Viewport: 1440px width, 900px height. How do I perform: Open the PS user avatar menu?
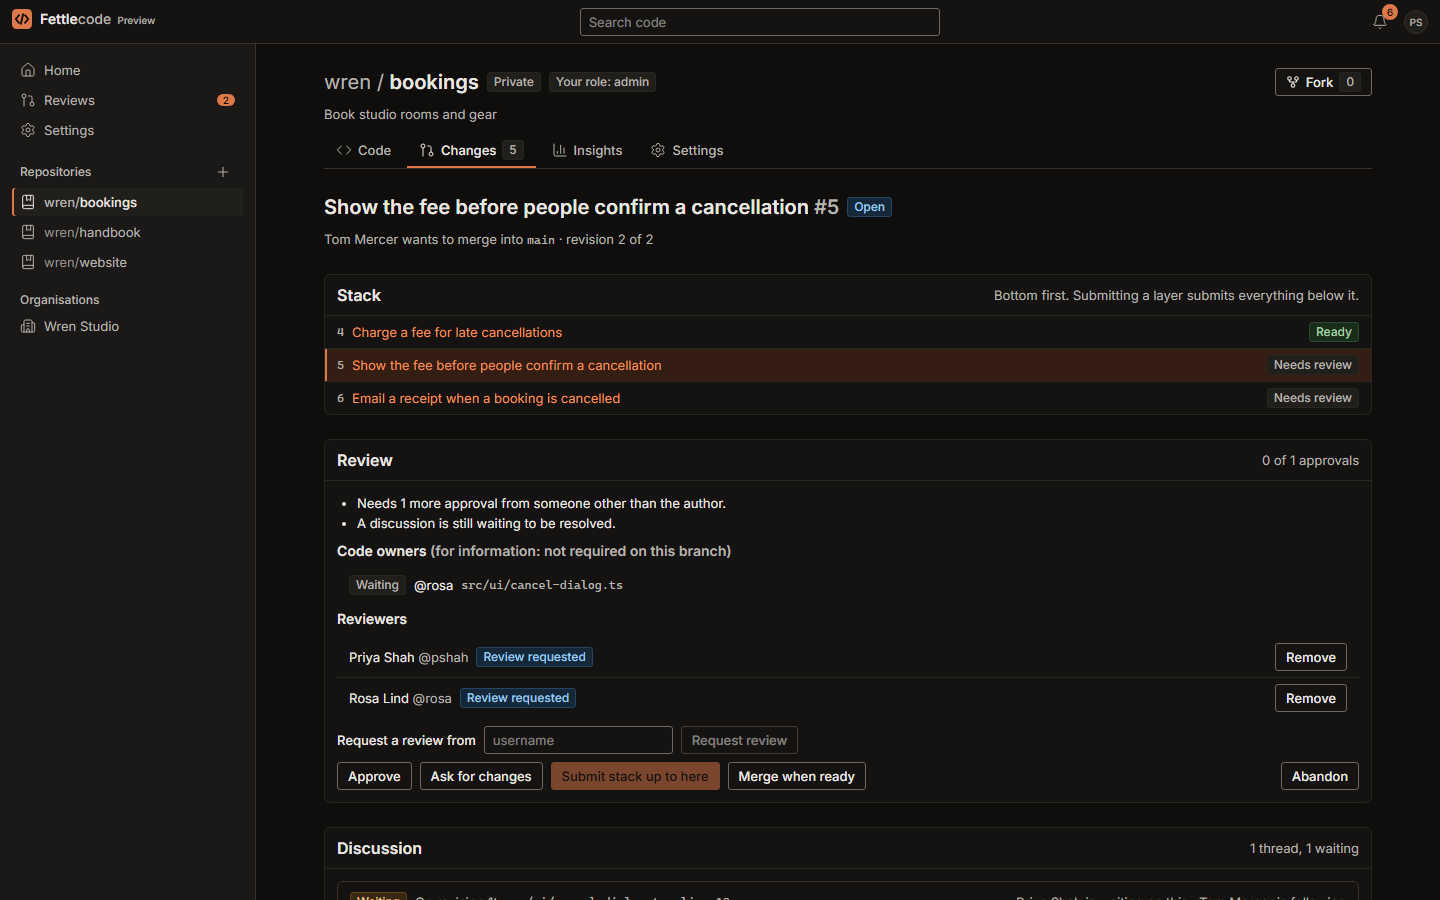1415,22
